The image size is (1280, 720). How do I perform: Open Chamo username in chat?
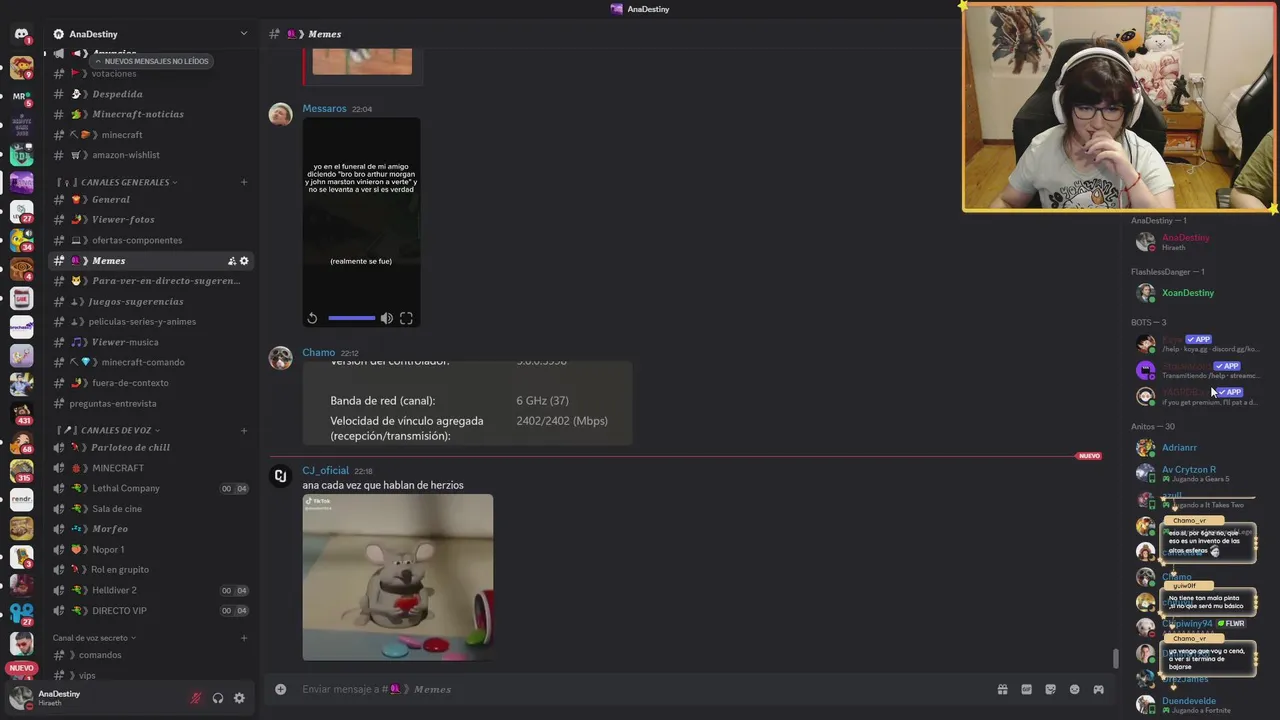coord(319,352)
